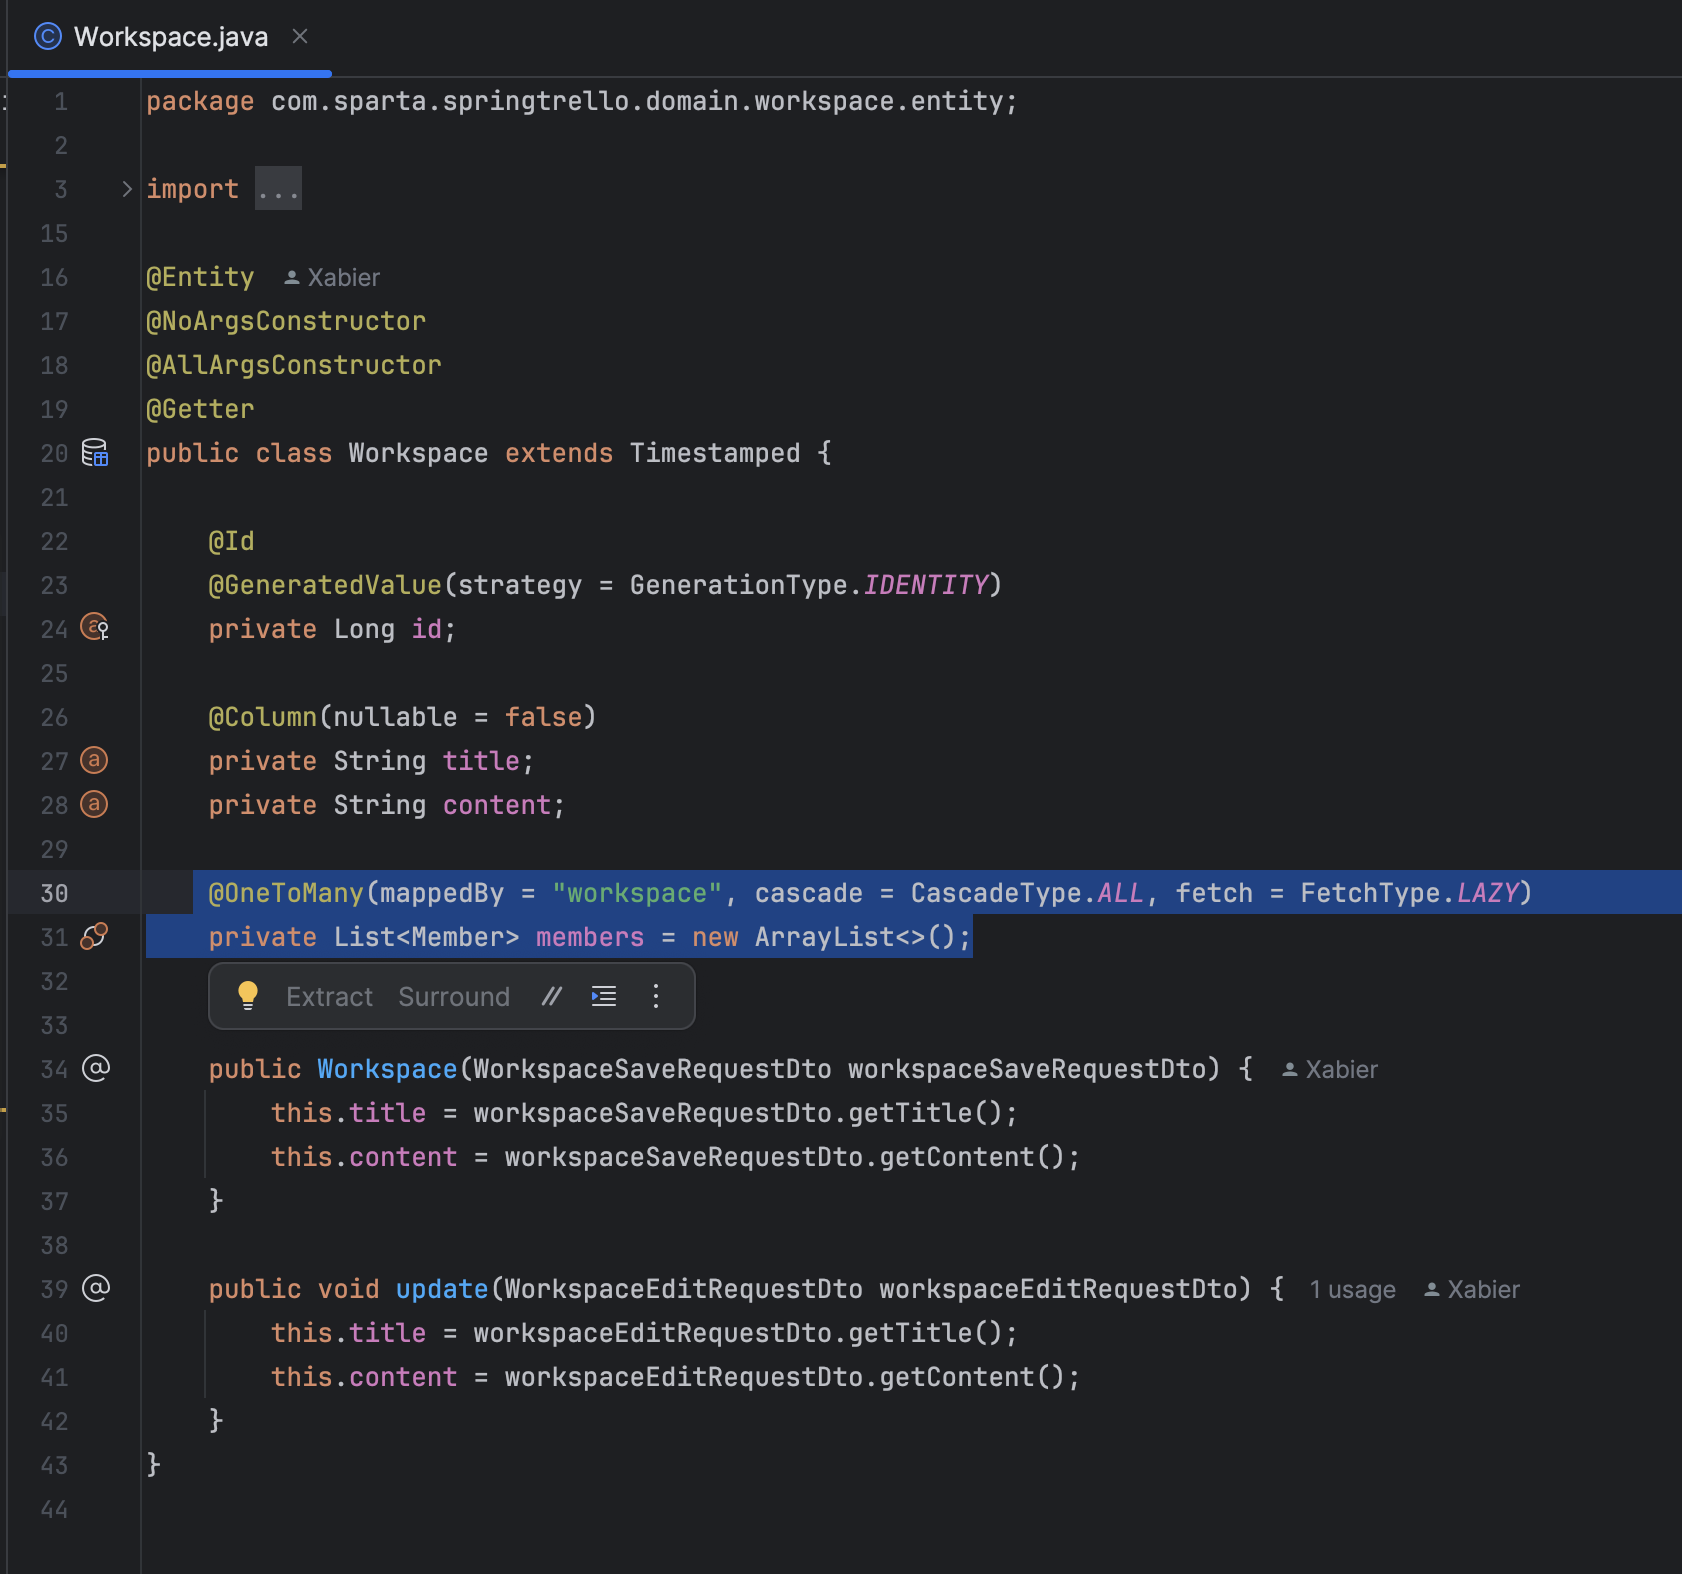Click the @ gutter icon beside the Workspace constructor
Screen dimensions: 1682x1574
point(96,1069)
